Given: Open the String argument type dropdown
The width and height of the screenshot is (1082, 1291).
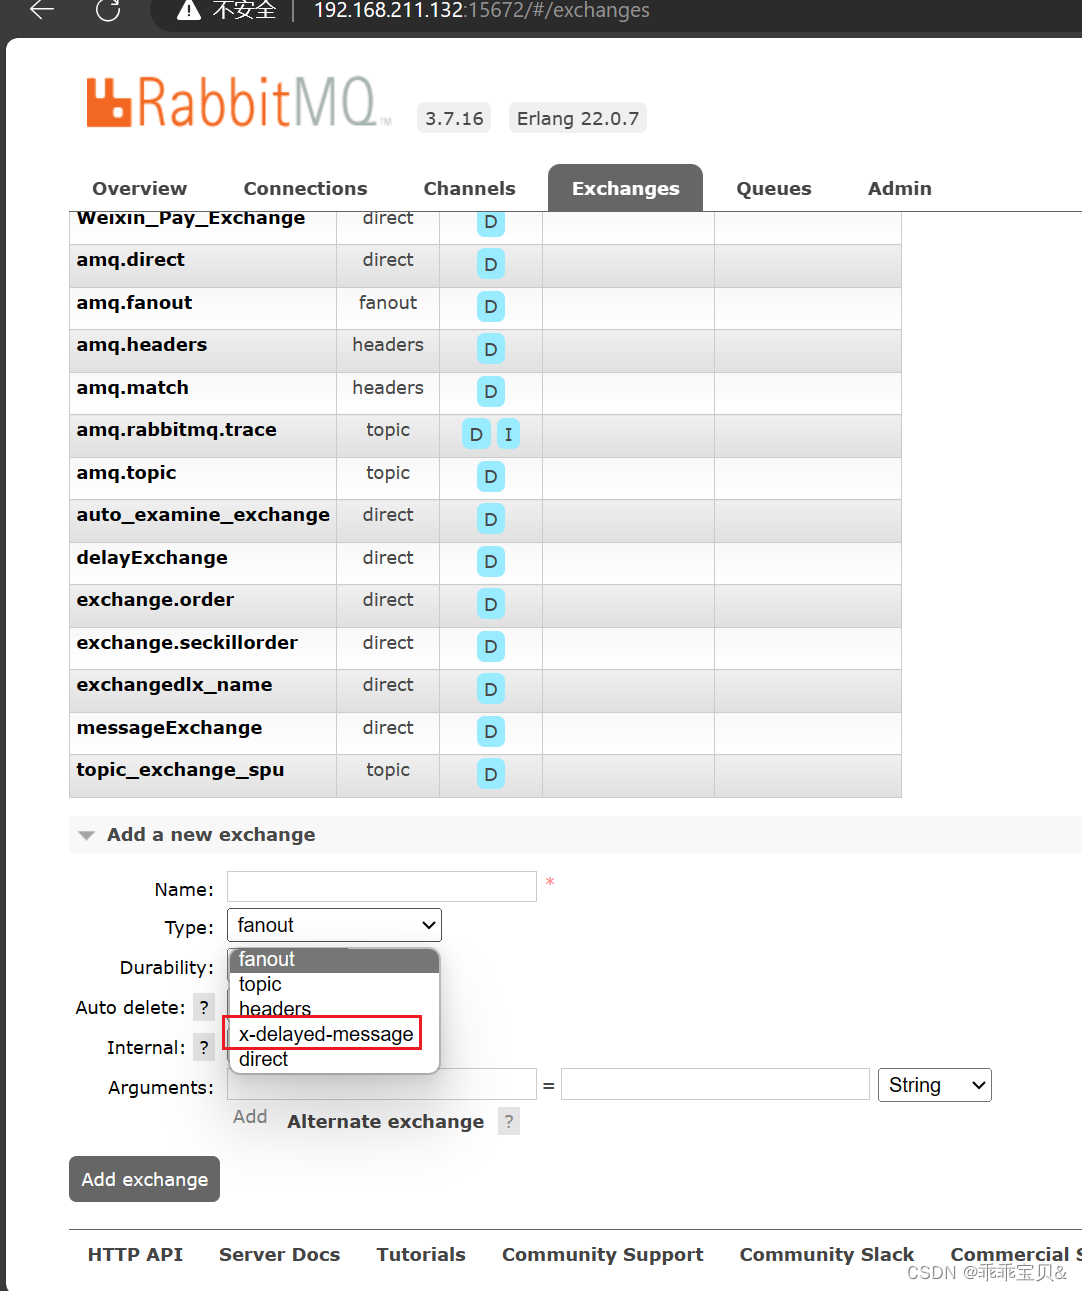Looking at the screenshot, I should [934, 1085].
